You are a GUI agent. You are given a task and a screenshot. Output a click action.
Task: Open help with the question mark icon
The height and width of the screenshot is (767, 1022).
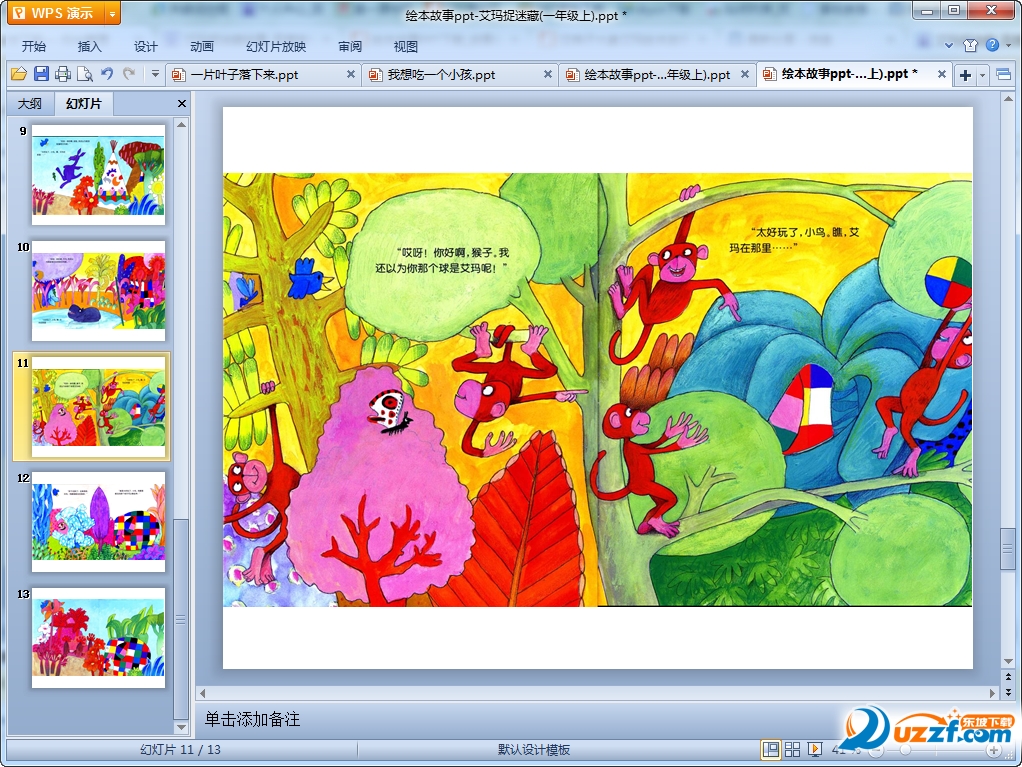click(x=992, y=45)
